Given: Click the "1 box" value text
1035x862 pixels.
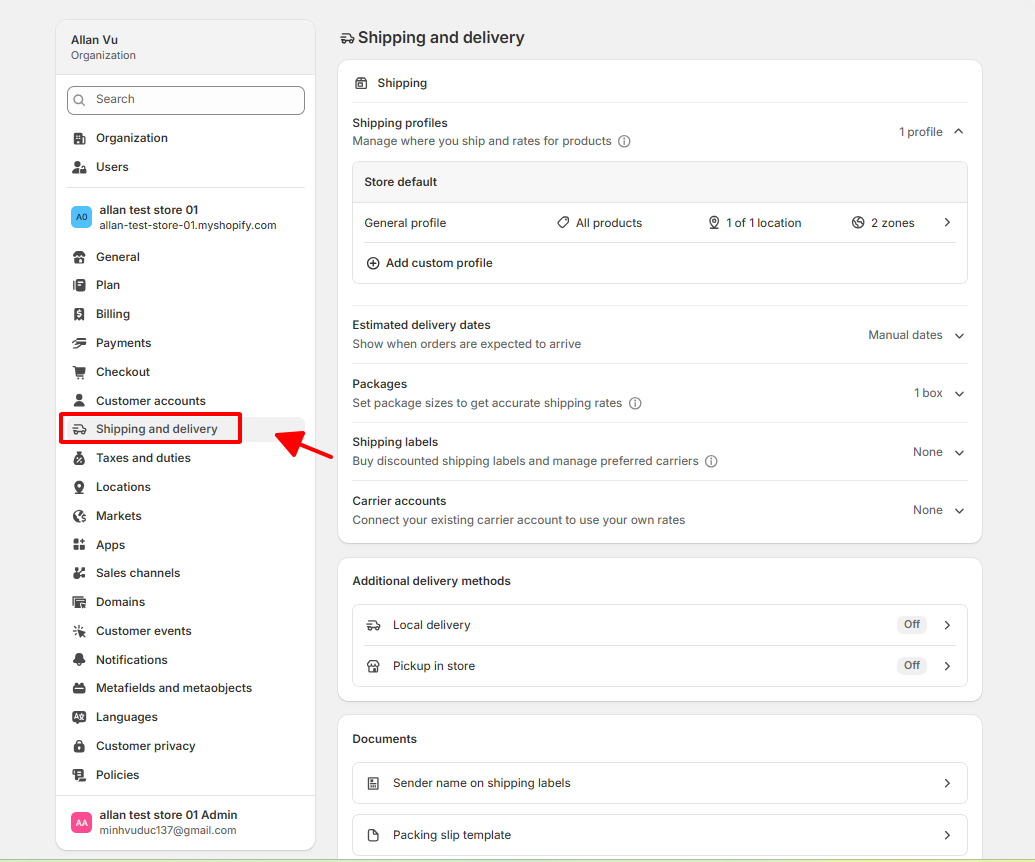Looking at the screenshot, I should [928, 393].
